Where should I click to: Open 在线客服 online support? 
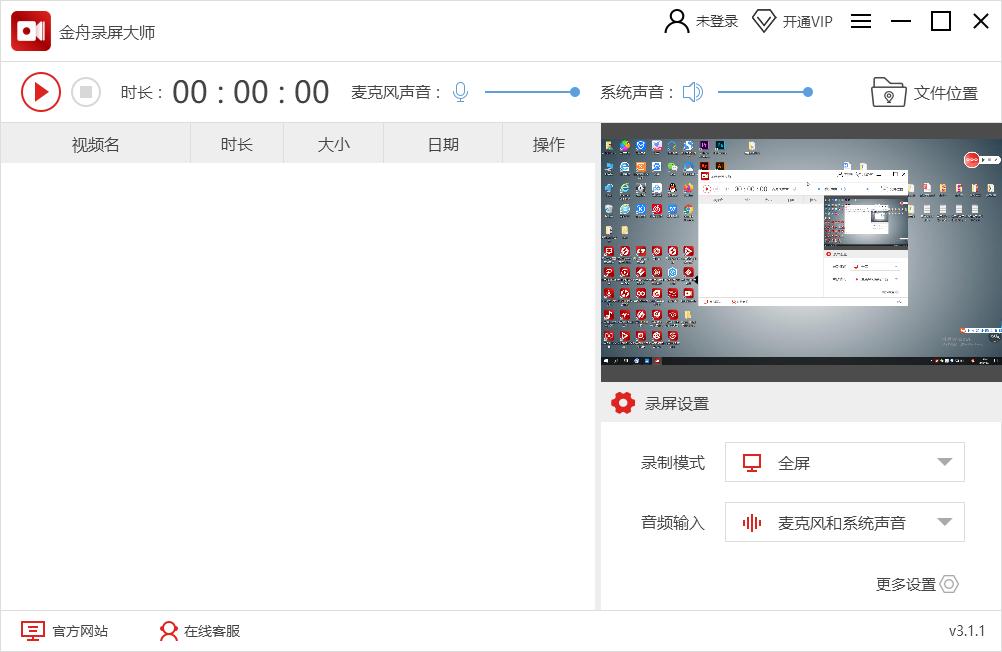[x=200, y=631]
